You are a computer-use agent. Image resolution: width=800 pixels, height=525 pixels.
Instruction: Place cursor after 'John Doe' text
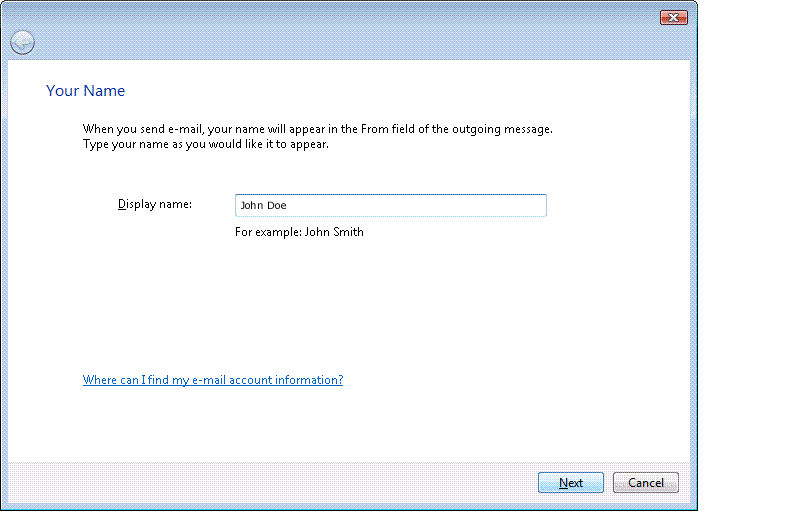[x=288, y=205]
